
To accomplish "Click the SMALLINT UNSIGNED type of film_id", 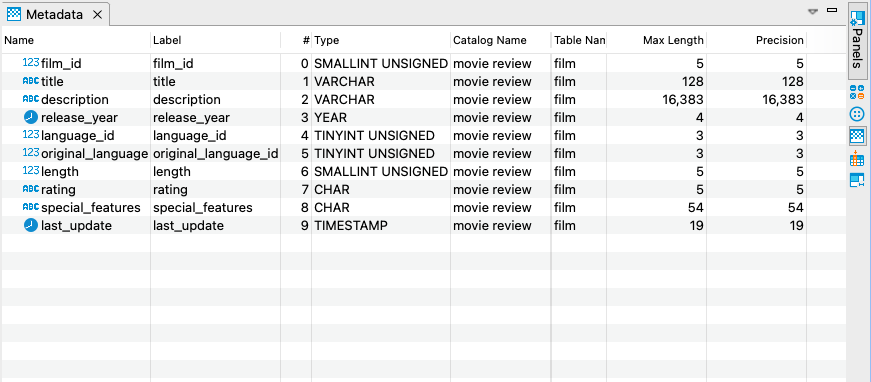I will 381,64.
